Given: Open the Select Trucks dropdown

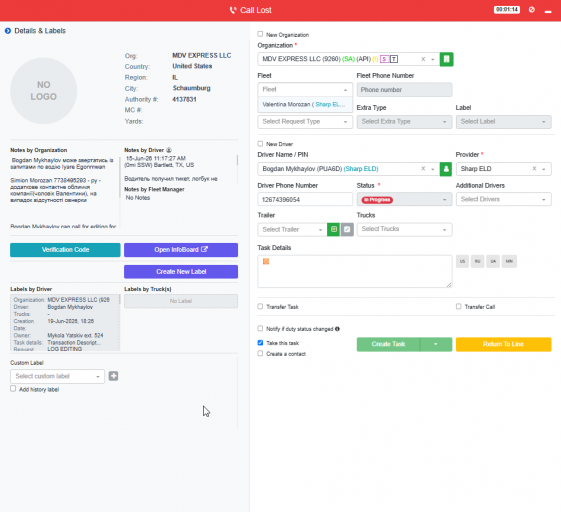Looking at the screenshot, I should click(x=404, y=229).
